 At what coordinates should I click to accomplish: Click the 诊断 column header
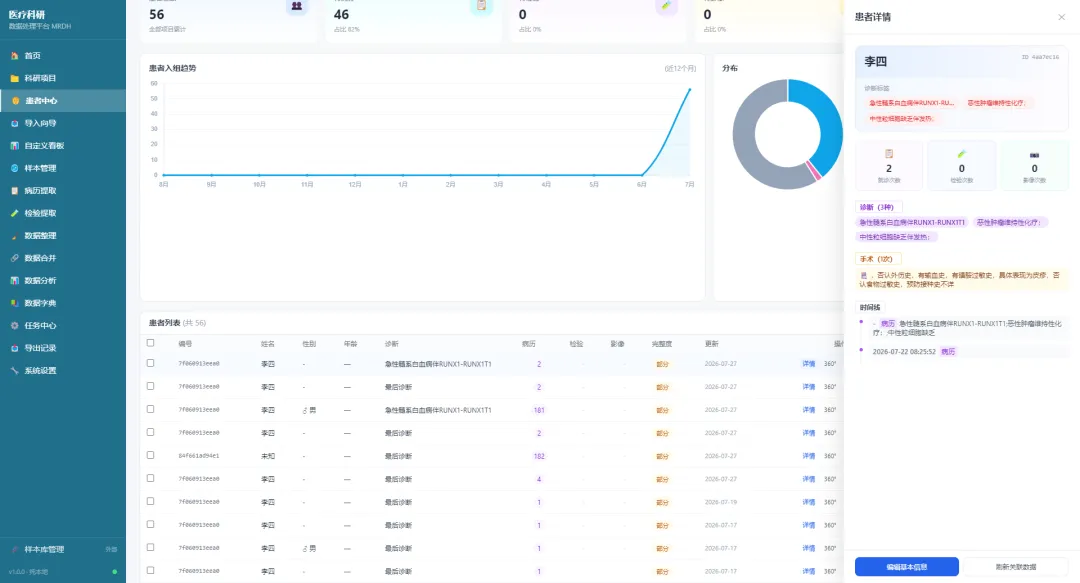point(391,344)
